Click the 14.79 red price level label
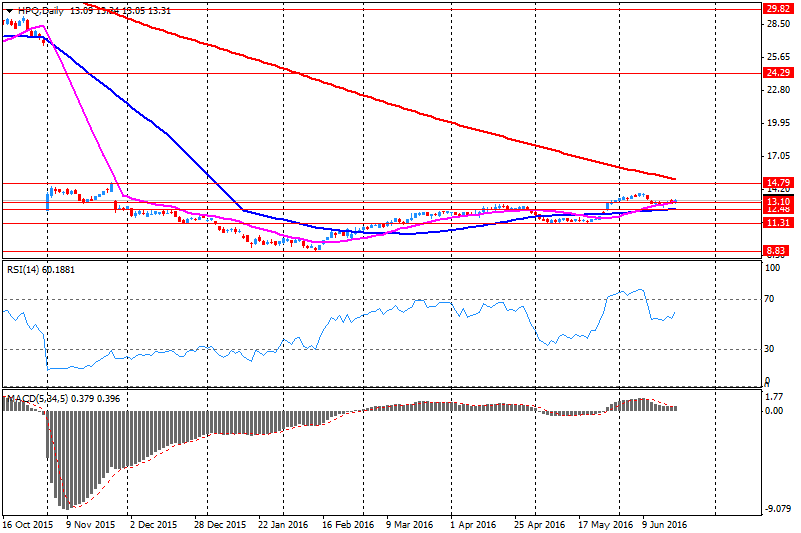801x533 pixels. [x=779, y=182]
